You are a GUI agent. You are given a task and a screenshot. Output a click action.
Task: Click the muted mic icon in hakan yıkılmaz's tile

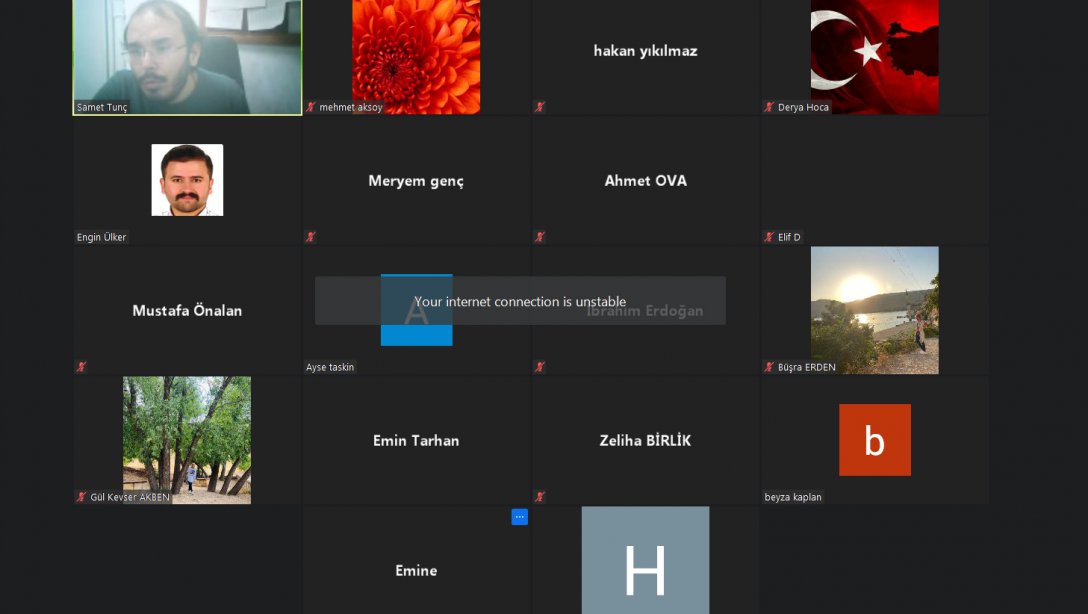(539, 107)
